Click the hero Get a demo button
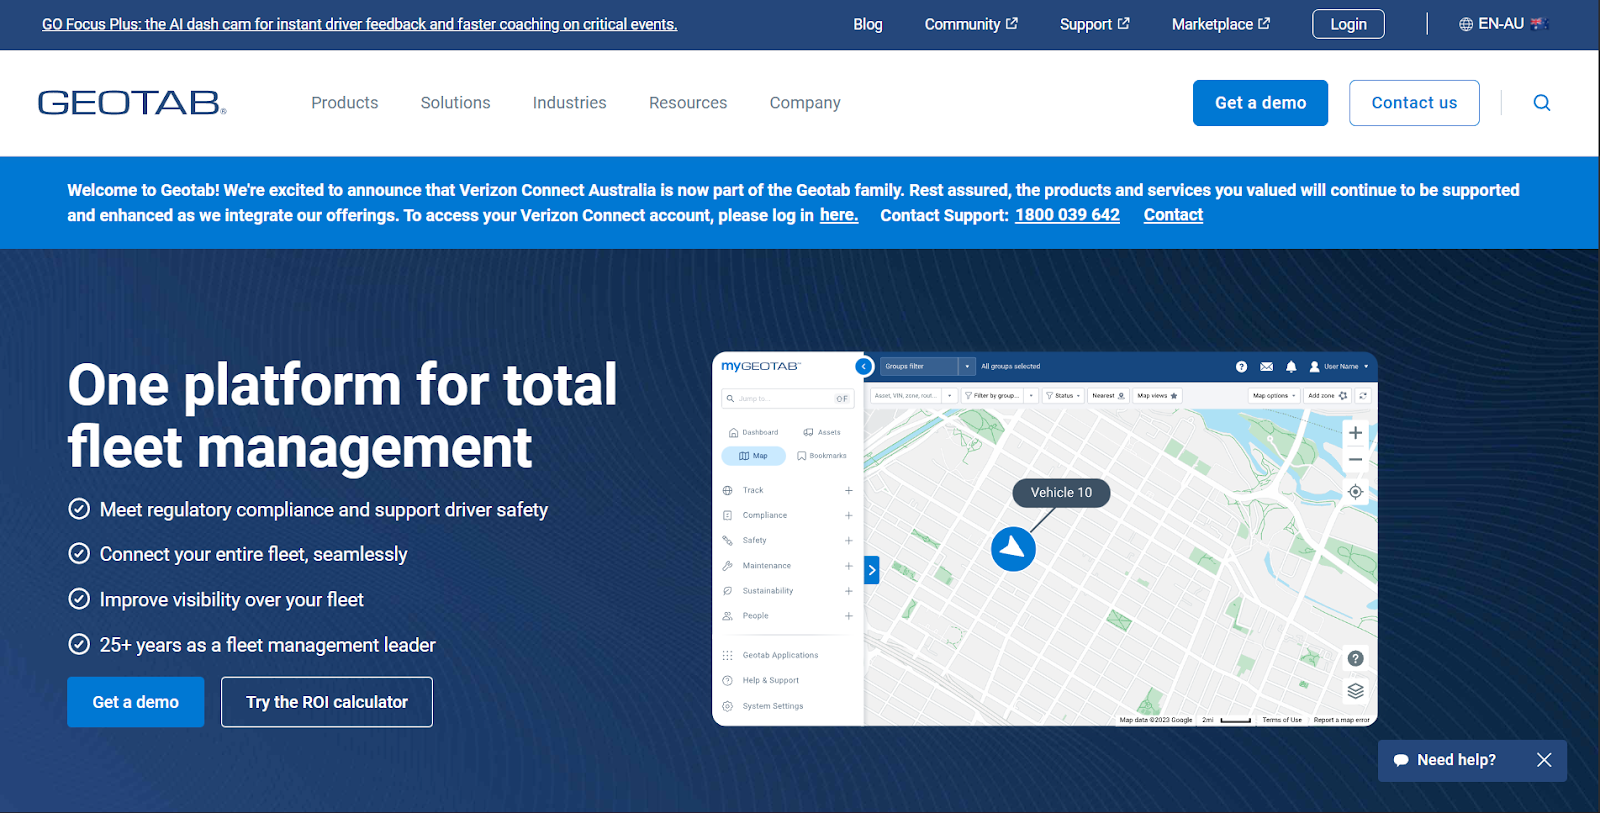 coord(136,702)
